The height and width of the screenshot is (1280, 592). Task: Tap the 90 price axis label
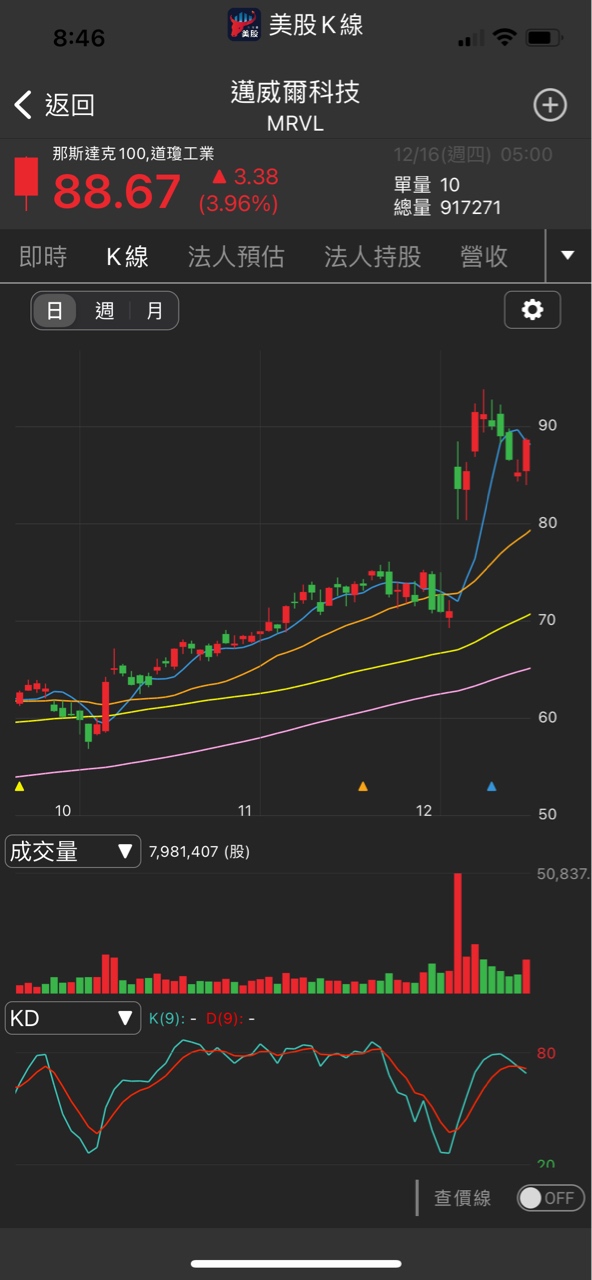point(547,425)
